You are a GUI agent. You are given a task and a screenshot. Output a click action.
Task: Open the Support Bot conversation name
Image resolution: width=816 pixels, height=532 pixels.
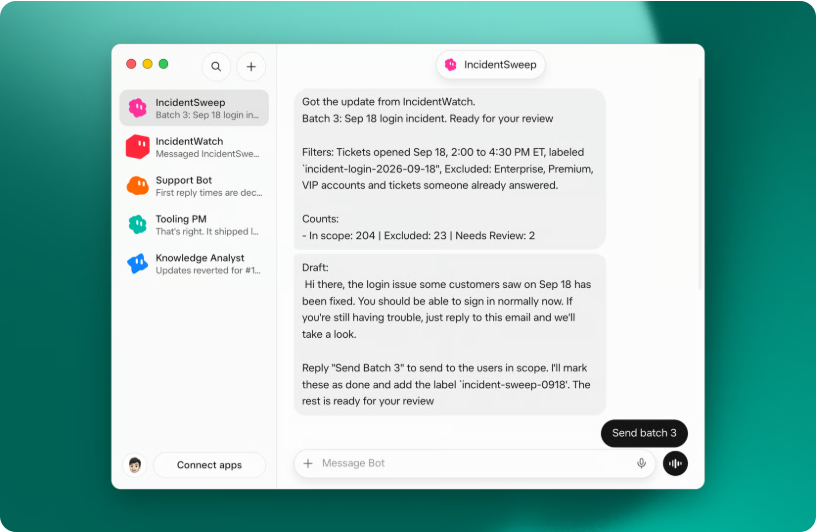184,180
